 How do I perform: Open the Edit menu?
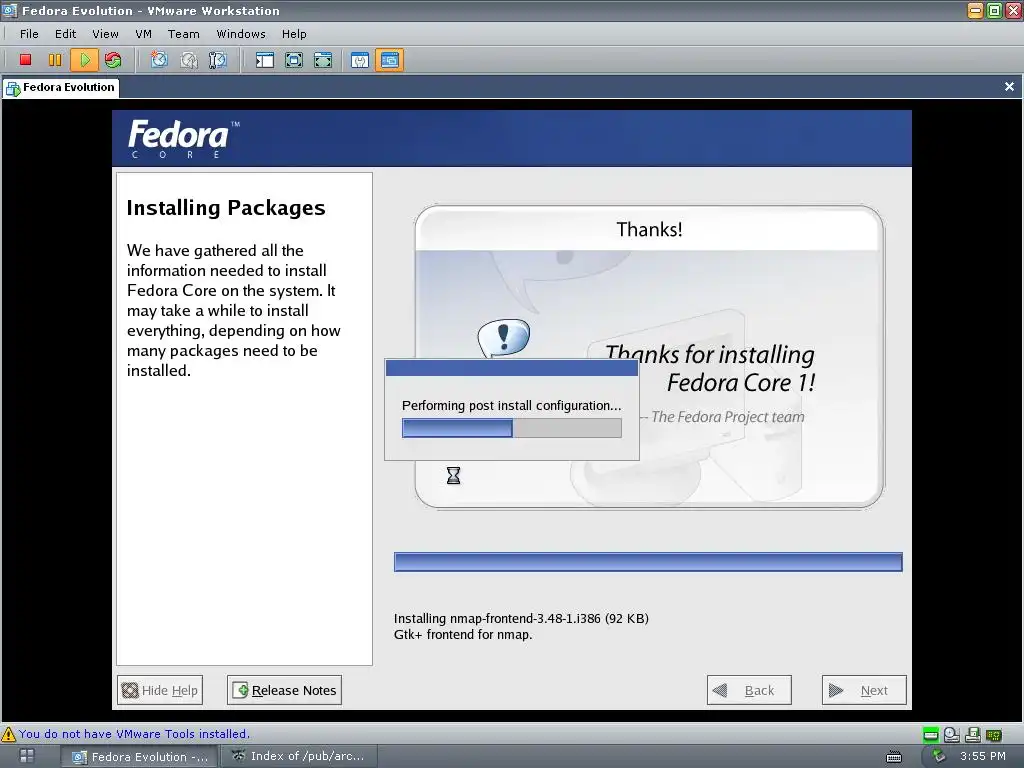[x=65, y=34]
